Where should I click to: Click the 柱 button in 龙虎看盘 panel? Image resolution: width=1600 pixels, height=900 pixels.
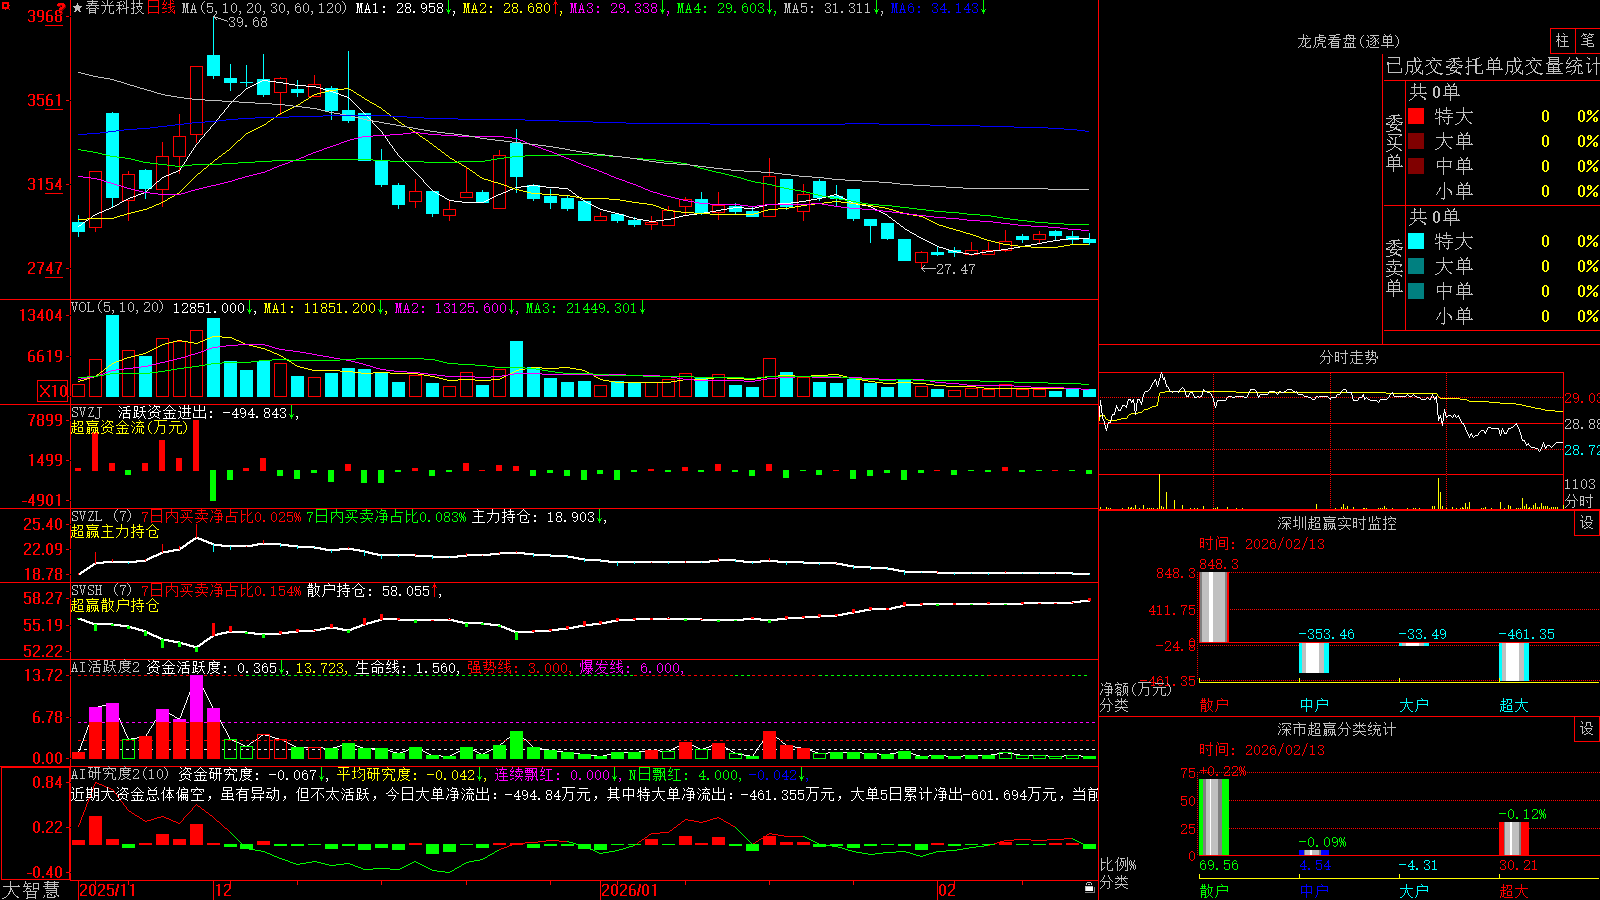pos(1562,40)
